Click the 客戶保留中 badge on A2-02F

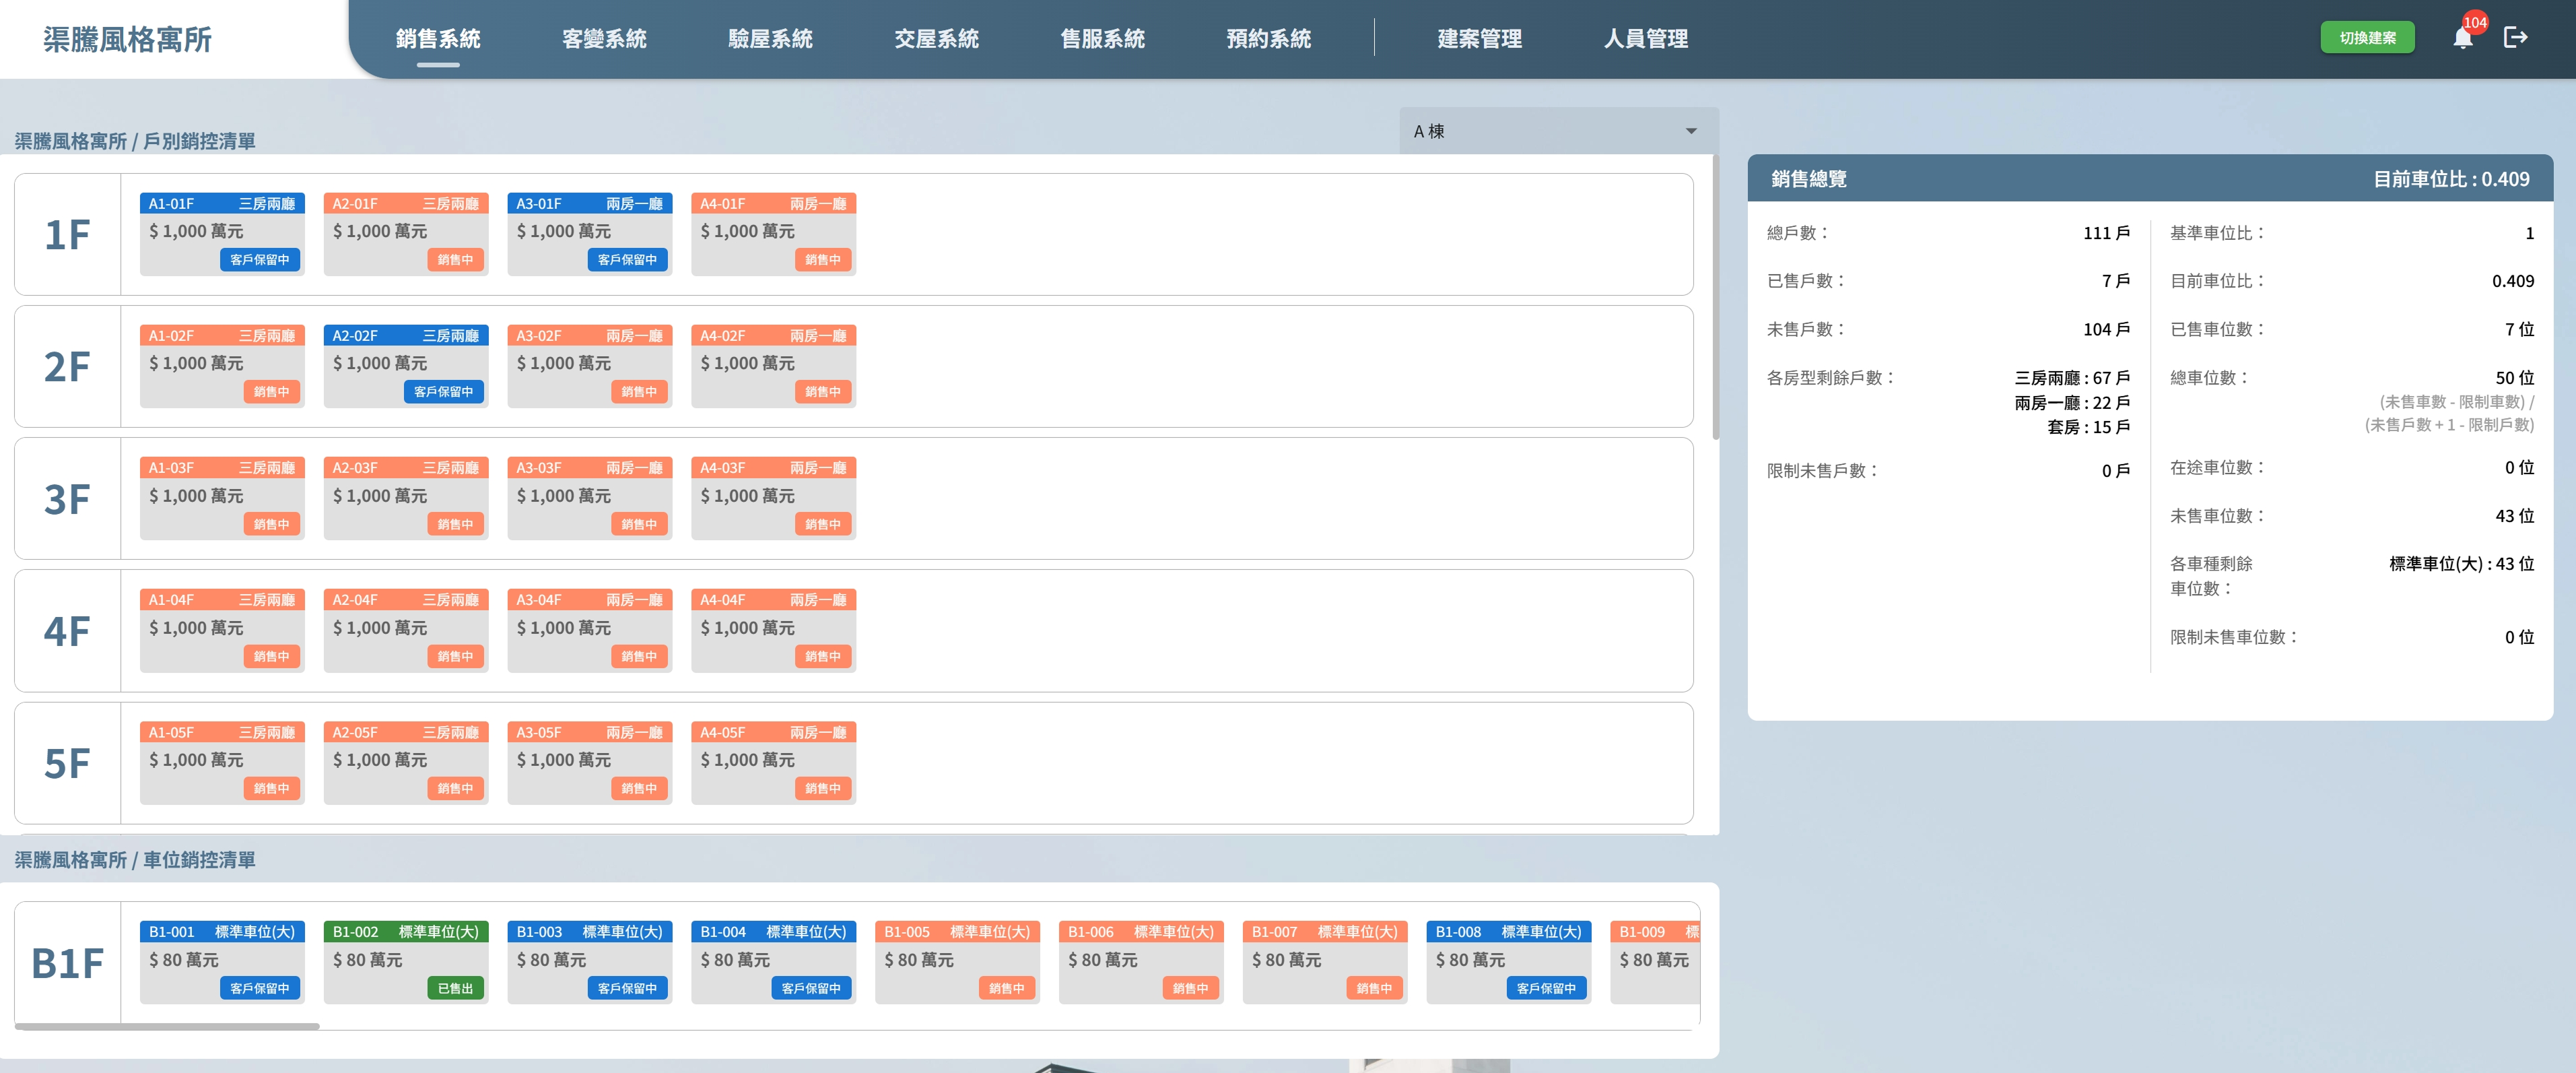pos(443,392)
